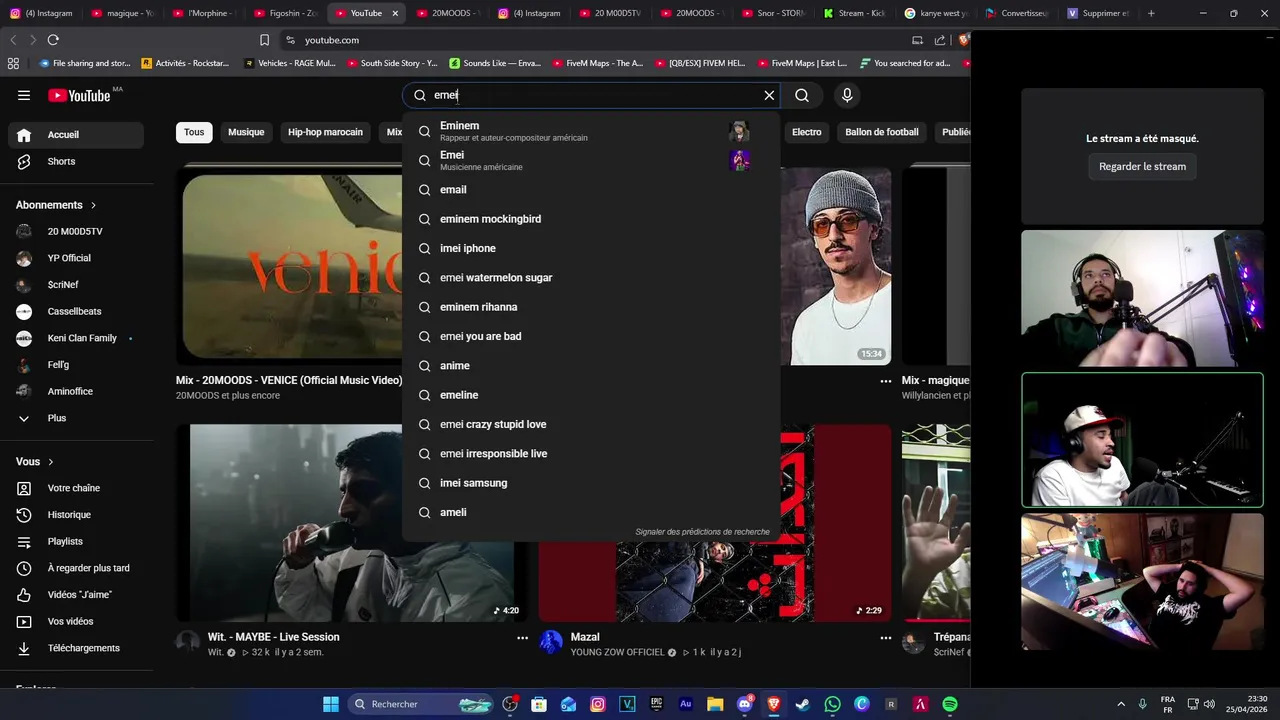Select the 'Hip-hop marocain' filter chip
The height and width of the screenshot is (720, 1280).
point(325,132)
